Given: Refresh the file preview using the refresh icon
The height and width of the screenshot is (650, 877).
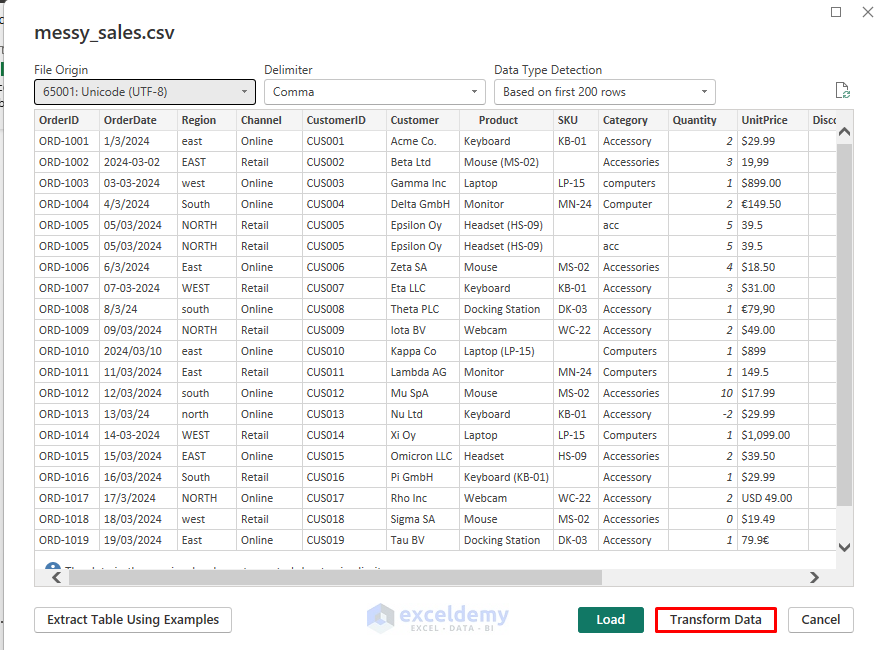Looking at the screenshot, I should [843, 90].
